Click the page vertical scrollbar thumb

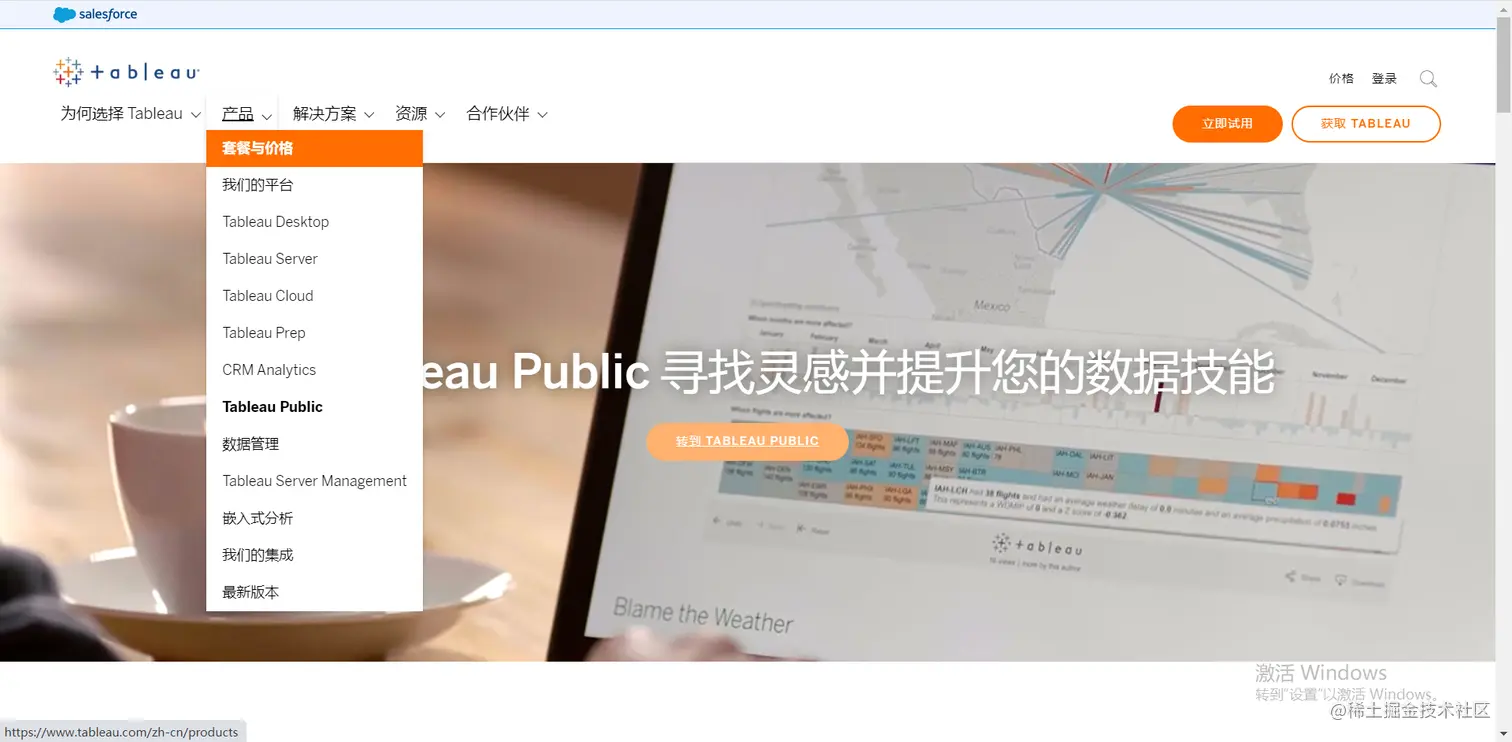pos(1503,65)
